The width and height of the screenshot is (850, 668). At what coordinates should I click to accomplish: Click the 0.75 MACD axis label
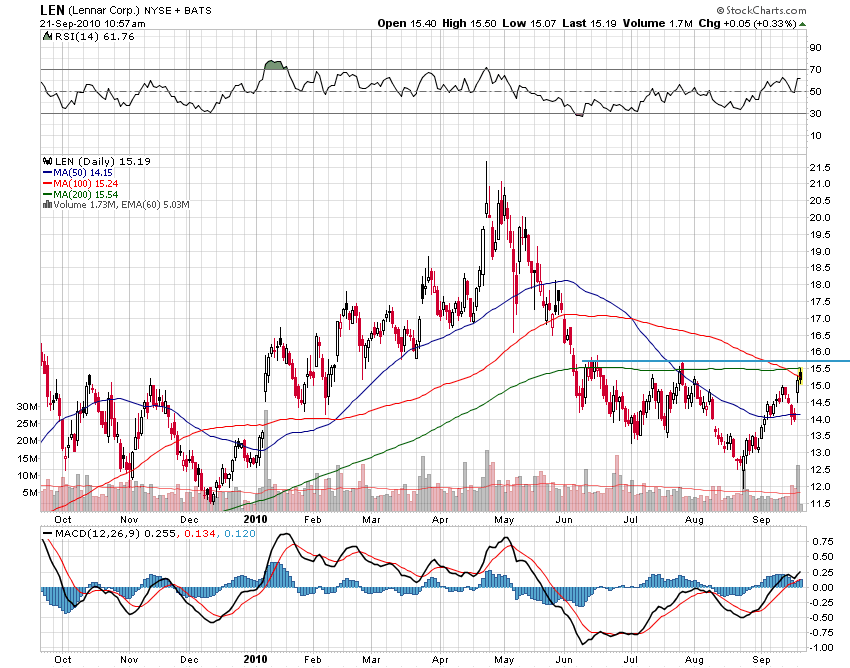[x=822, y=542]
